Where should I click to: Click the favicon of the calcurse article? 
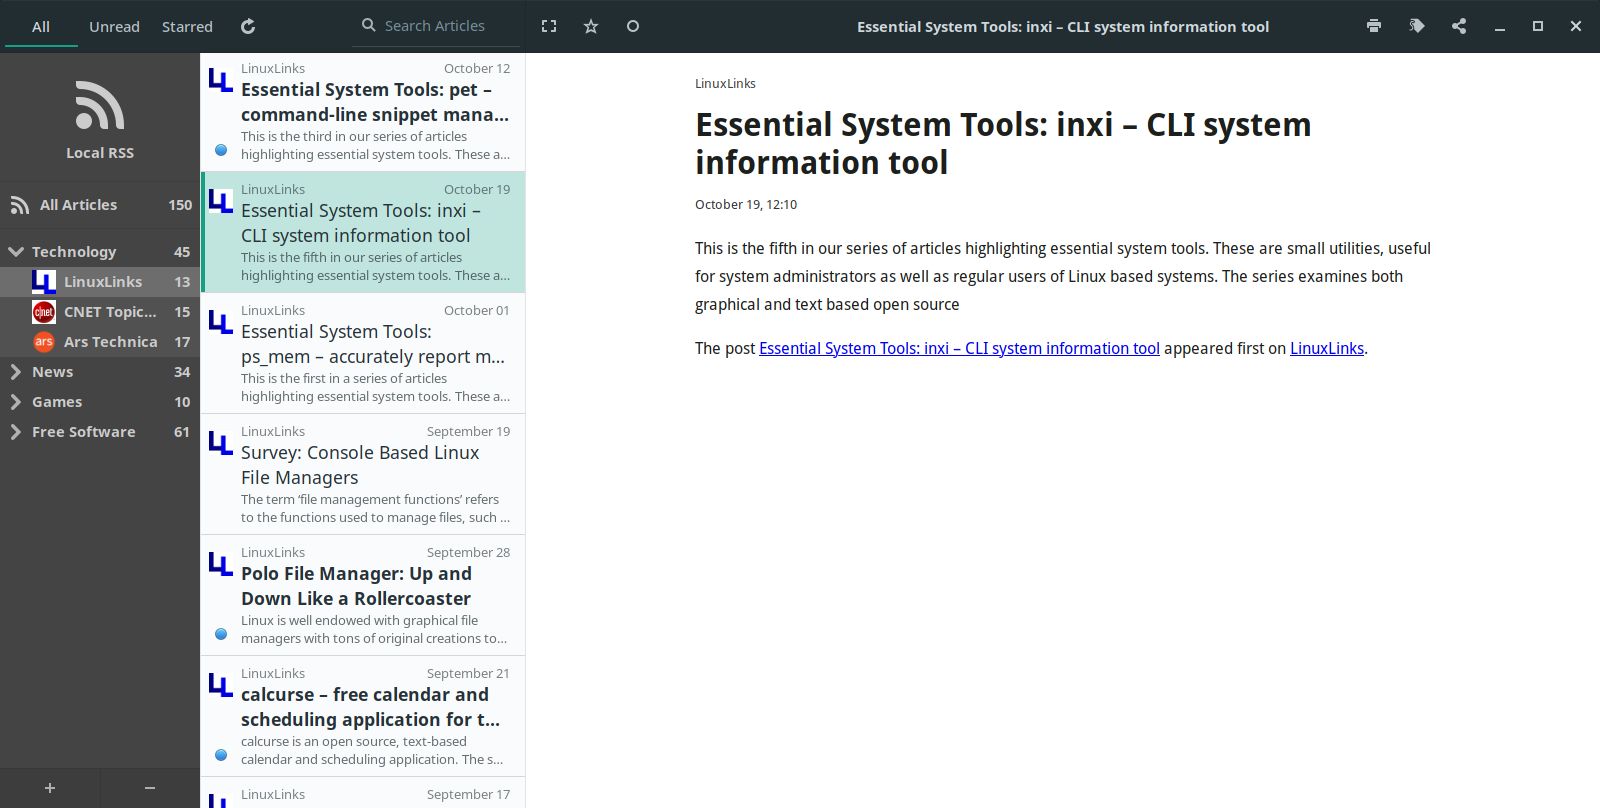221,685
